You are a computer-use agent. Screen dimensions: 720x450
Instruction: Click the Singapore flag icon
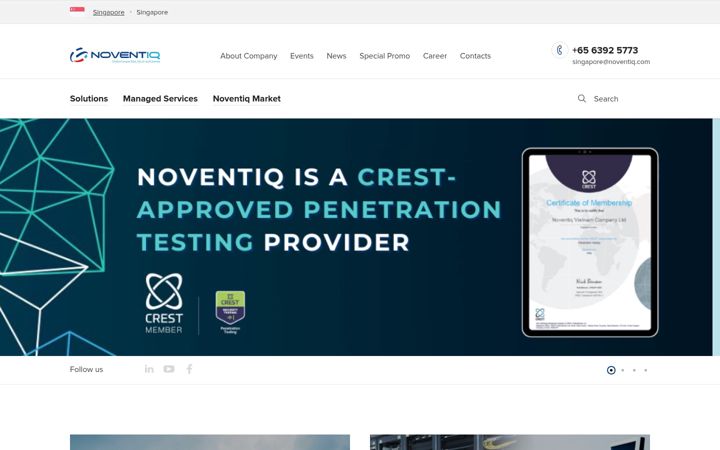click(x=77, y=11)
